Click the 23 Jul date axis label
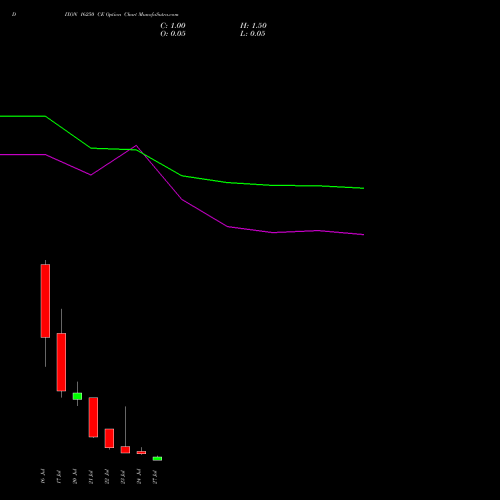 (123, 476)
